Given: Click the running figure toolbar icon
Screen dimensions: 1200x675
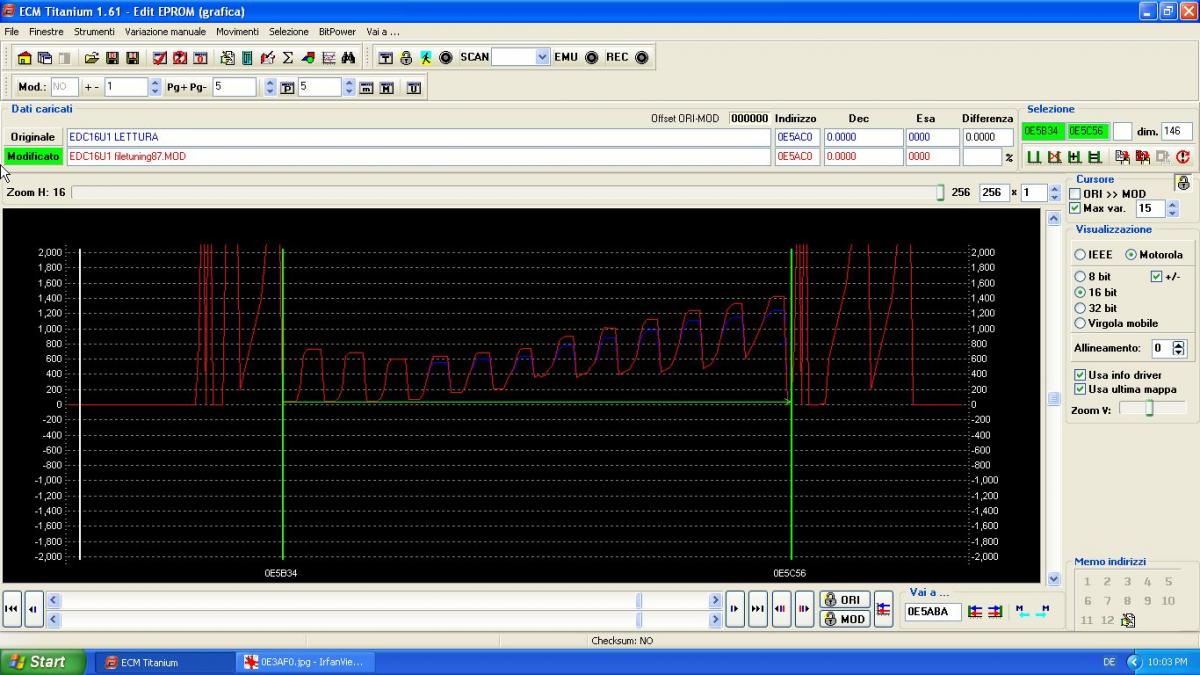Looking at the screenshot, I should [x=426, y=57].
